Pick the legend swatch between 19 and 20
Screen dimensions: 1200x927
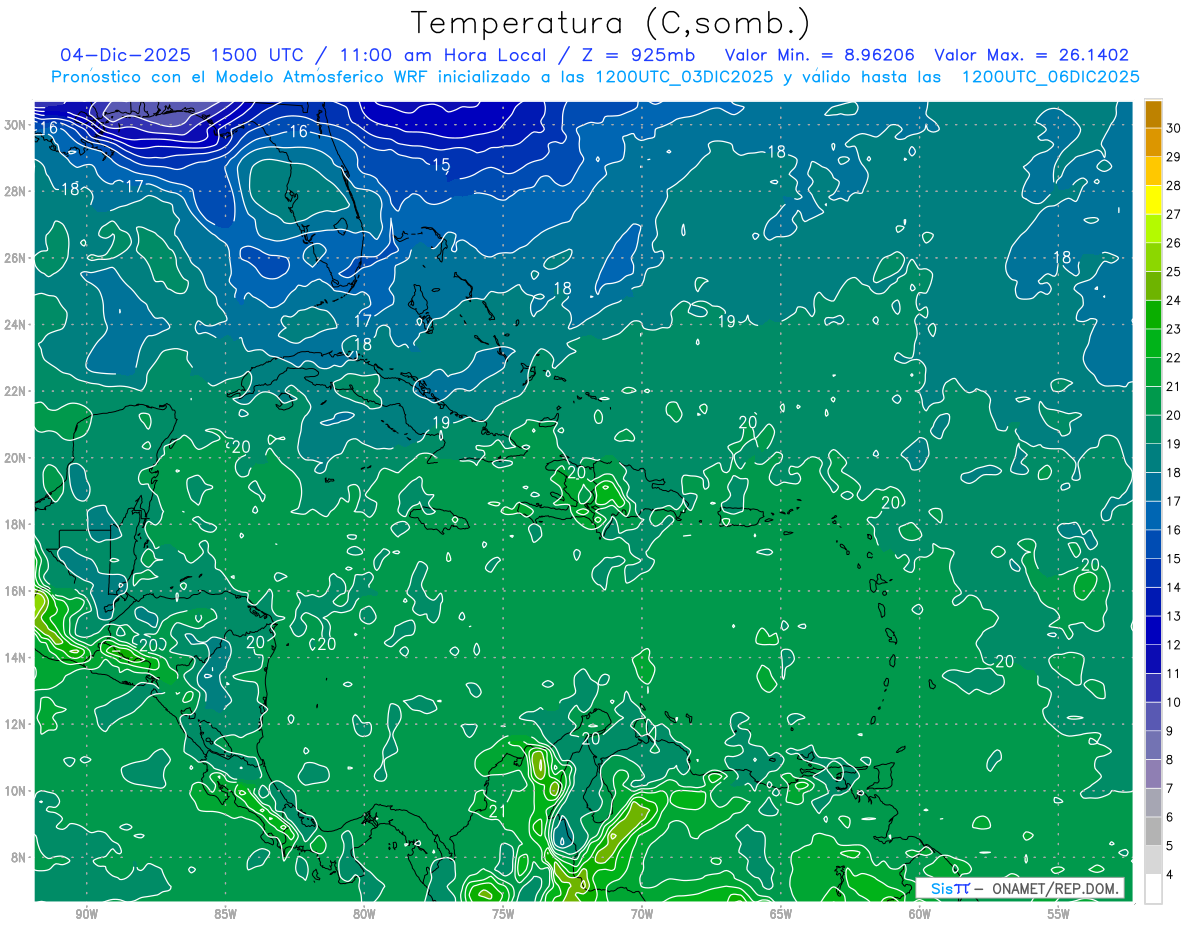[1153, 429]
